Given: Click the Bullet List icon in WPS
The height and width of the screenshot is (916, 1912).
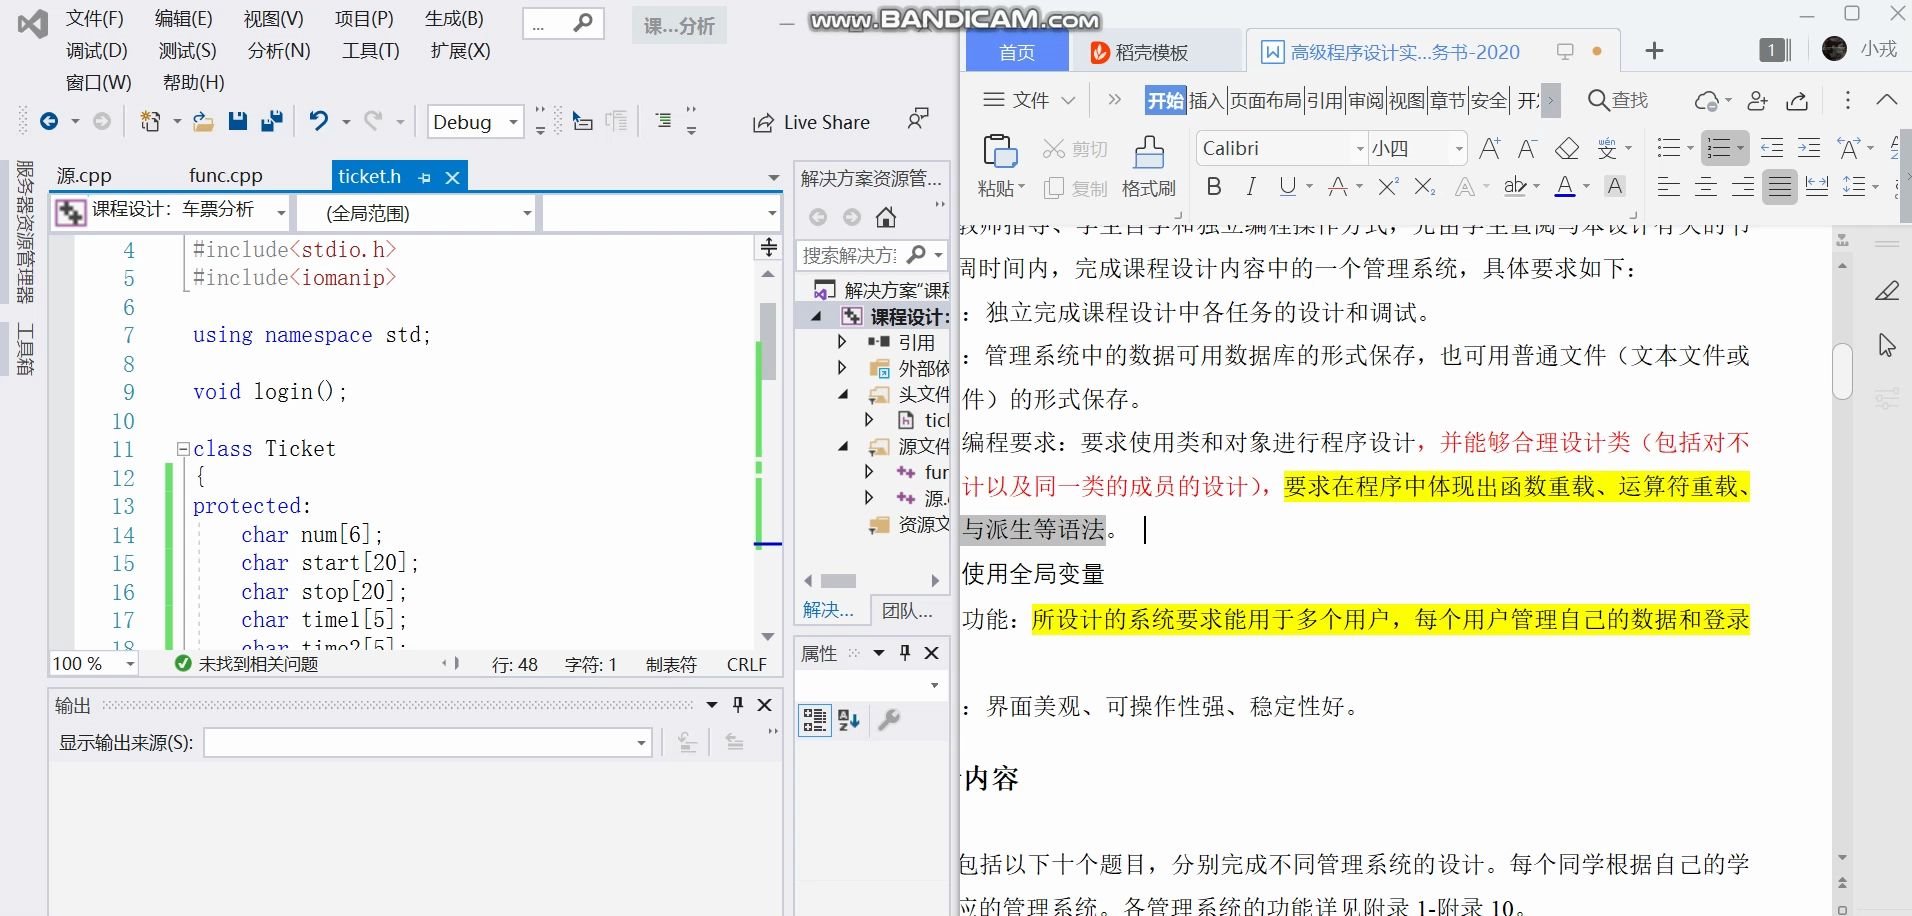Looking at the screenshot, I should (1668, 149).
